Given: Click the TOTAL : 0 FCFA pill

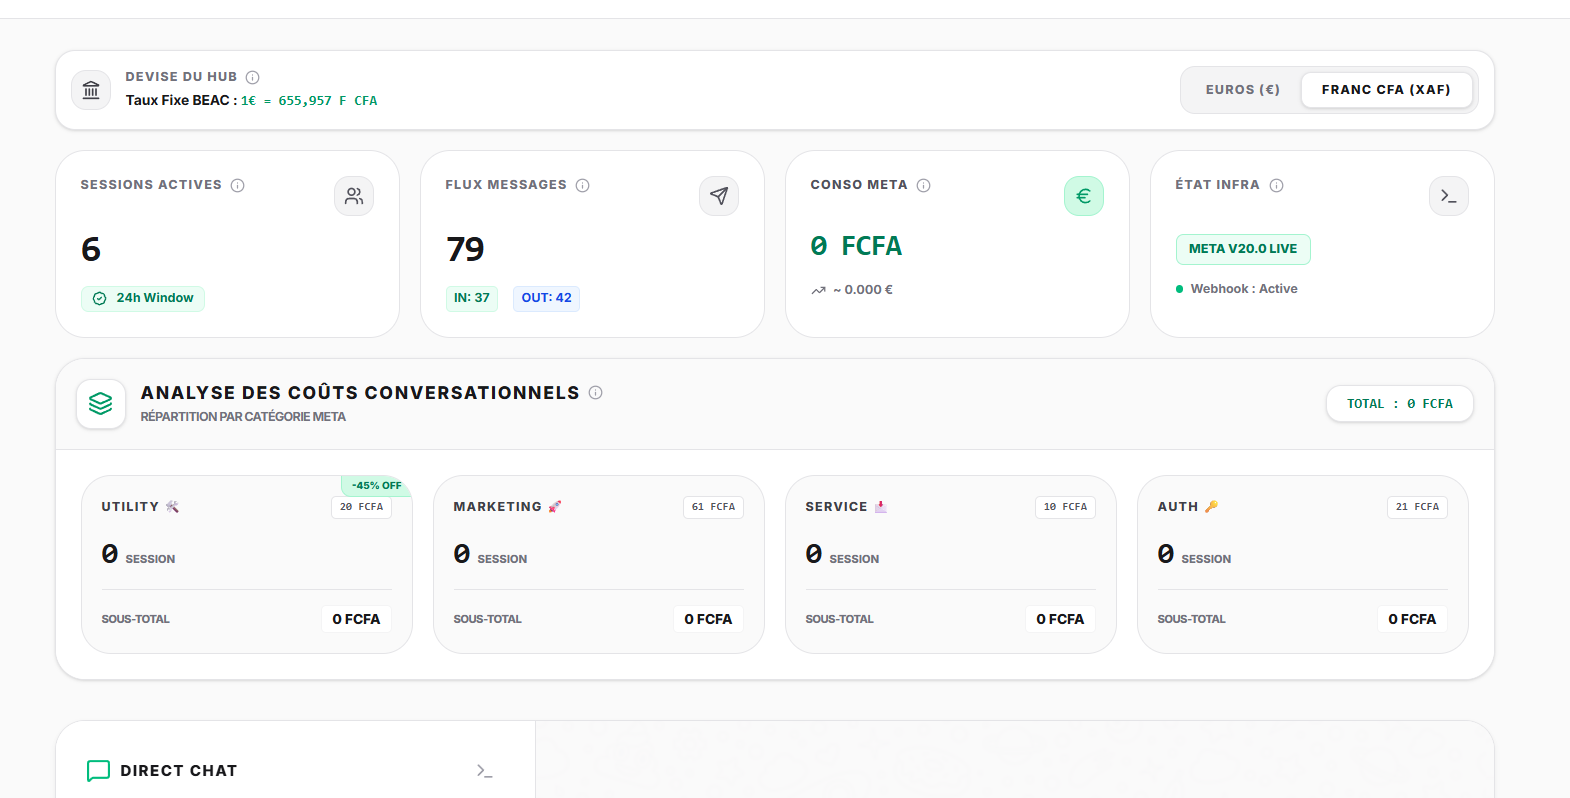Looking at the screenshot, I should pyautogui.click(x=1400, y=404).
